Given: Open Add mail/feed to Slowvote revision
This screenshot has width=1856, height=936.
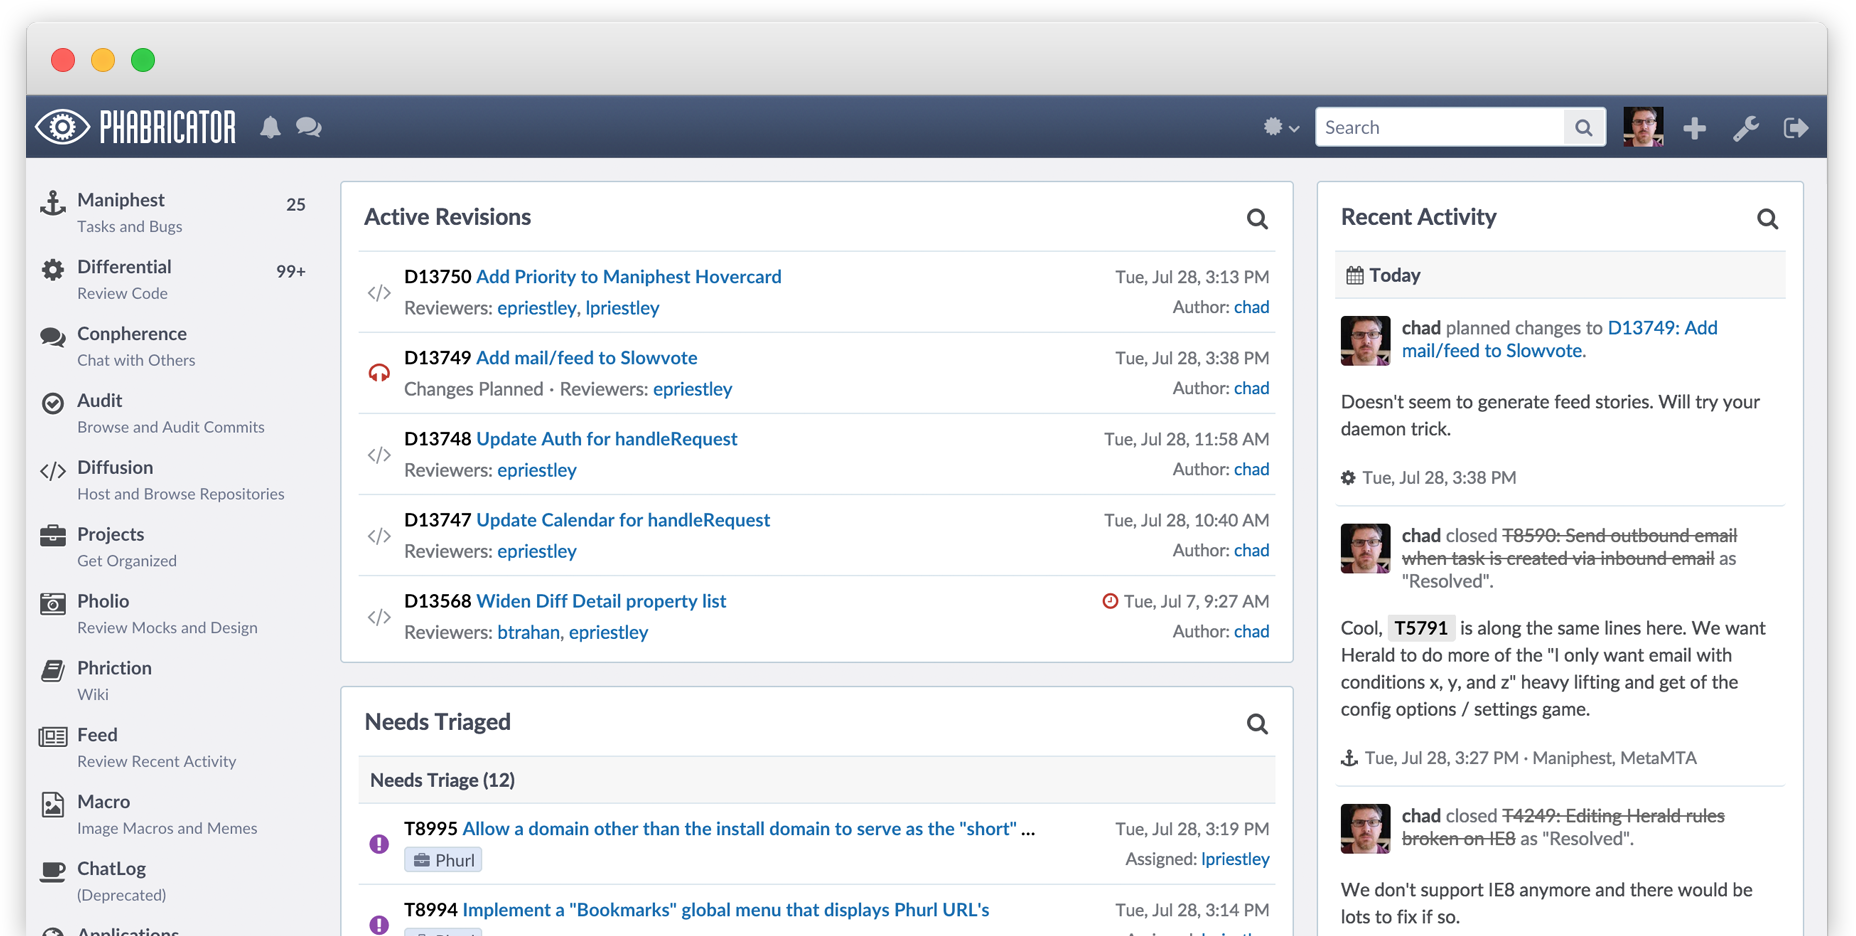Looking at the screenshot, I should coord(587,358).
